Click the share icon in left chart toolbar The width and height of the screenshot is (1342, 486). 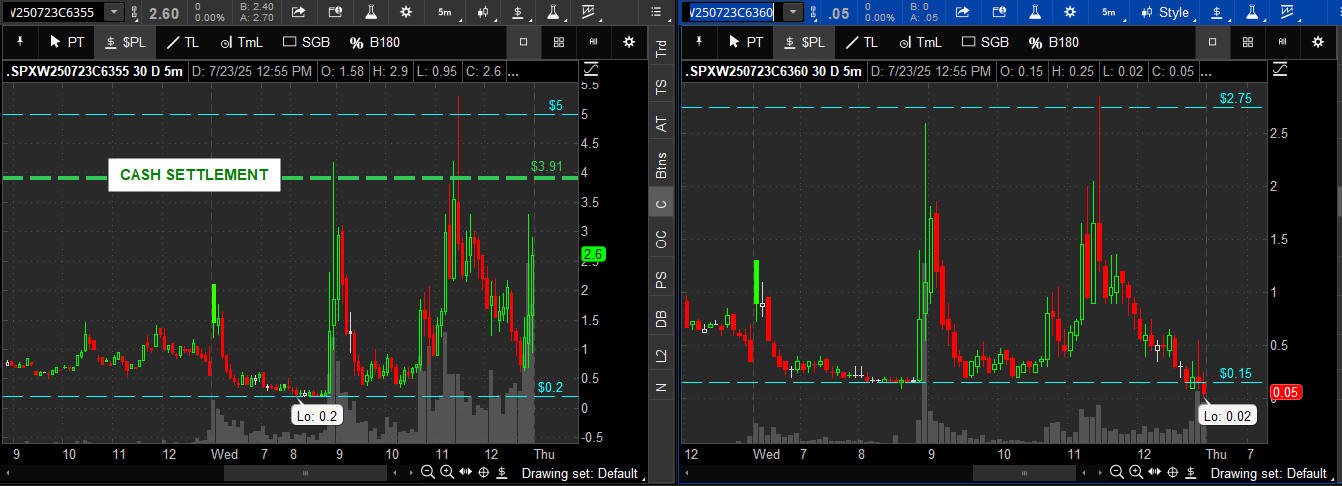(x=298, y=12)
